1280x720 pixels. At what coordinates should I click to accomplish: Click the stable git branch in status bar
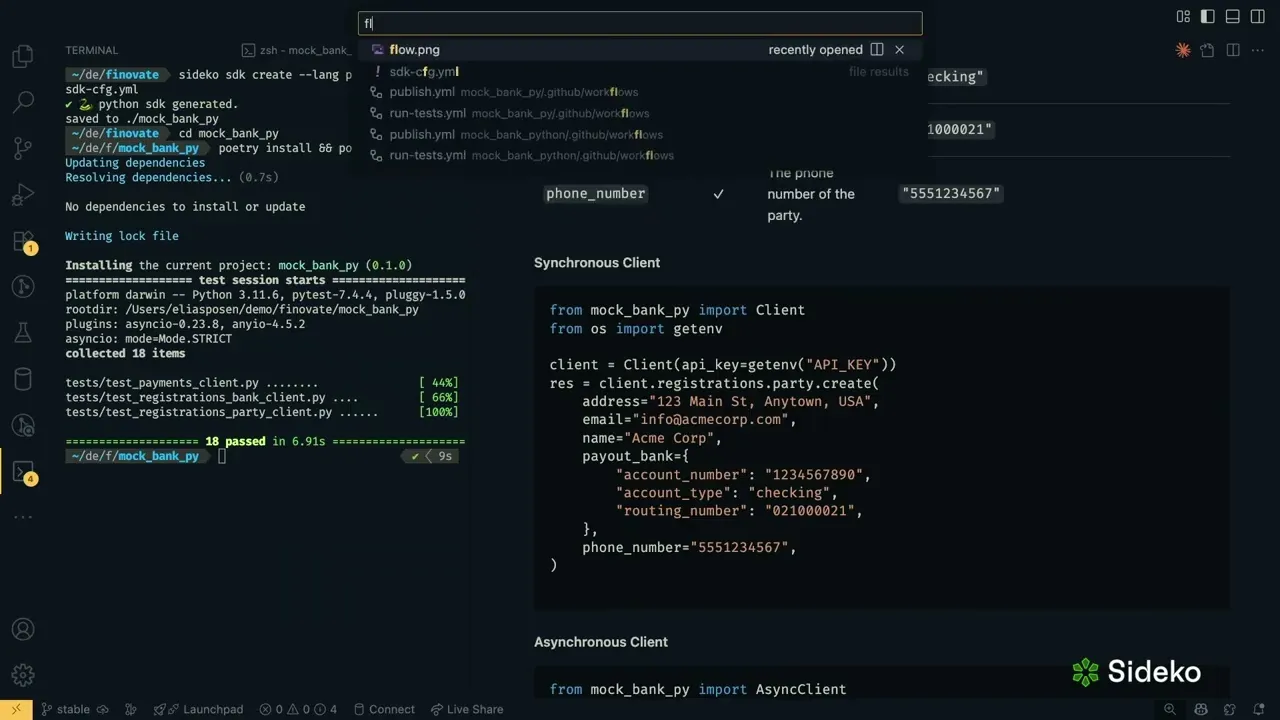click(65, 709)
